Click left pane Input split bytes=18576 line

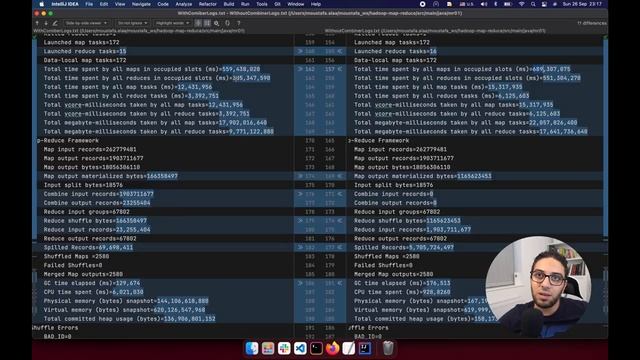pos(83,185)
